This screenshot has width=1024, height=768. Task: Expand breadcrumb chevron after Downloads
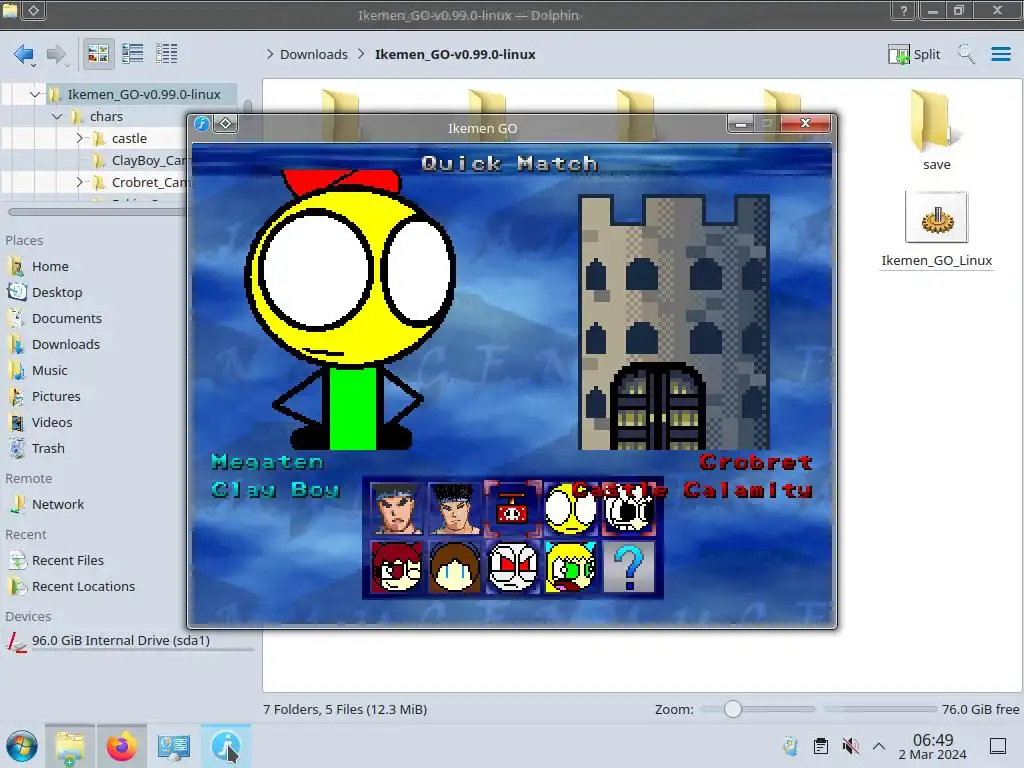[361, 54]
